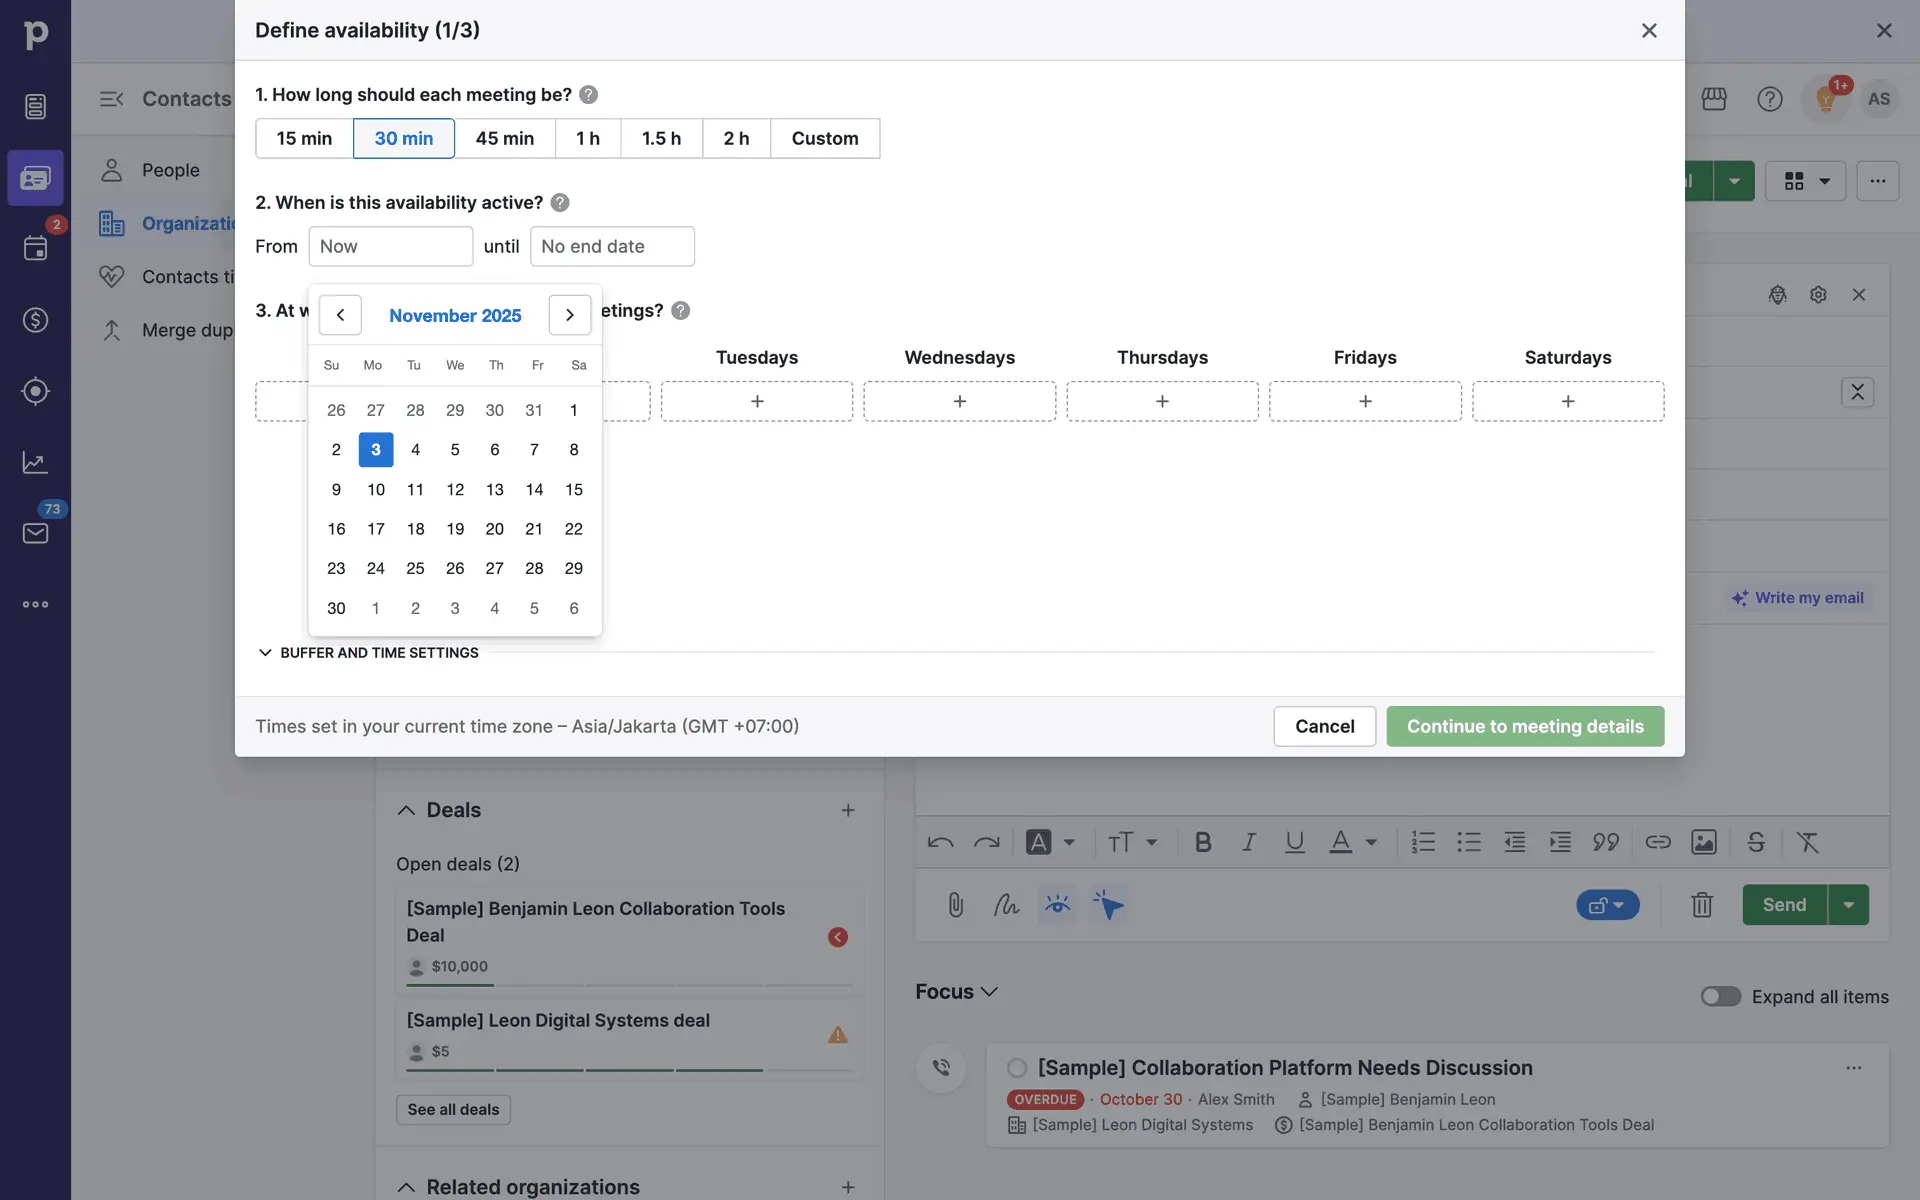Toggle Expand all items switch
This screenshot has width=1920, height=1200.
tap(1720, 996)
